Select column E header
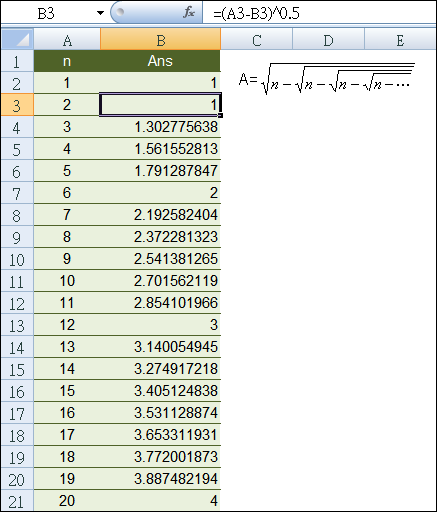 pyautogui.click(x=400, y=40)
